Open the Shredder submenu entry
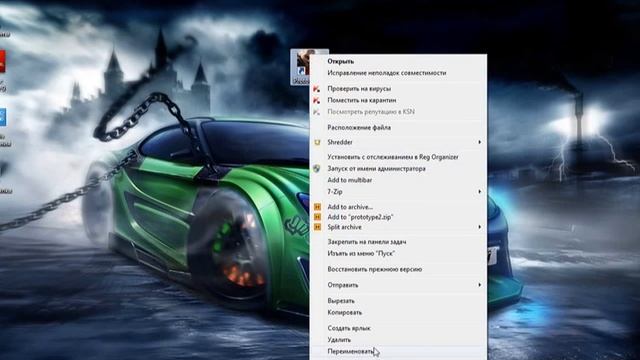 point(340,142)
